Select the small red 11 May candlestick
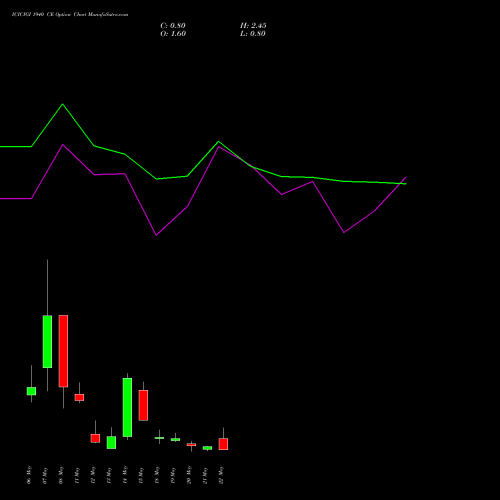Viewport: 500px width, 500px height. click(x=79, y=397)
